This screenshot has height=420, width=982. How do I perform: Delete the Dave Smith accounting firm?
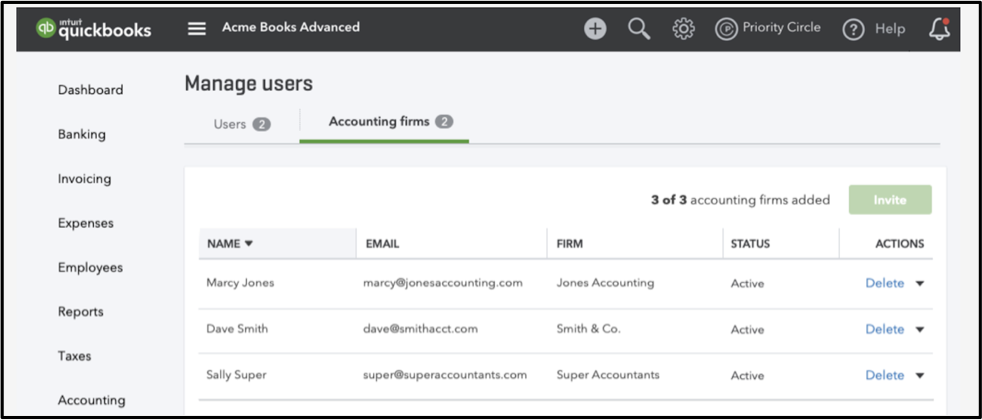pyautogui.click(x=884, y=329)
